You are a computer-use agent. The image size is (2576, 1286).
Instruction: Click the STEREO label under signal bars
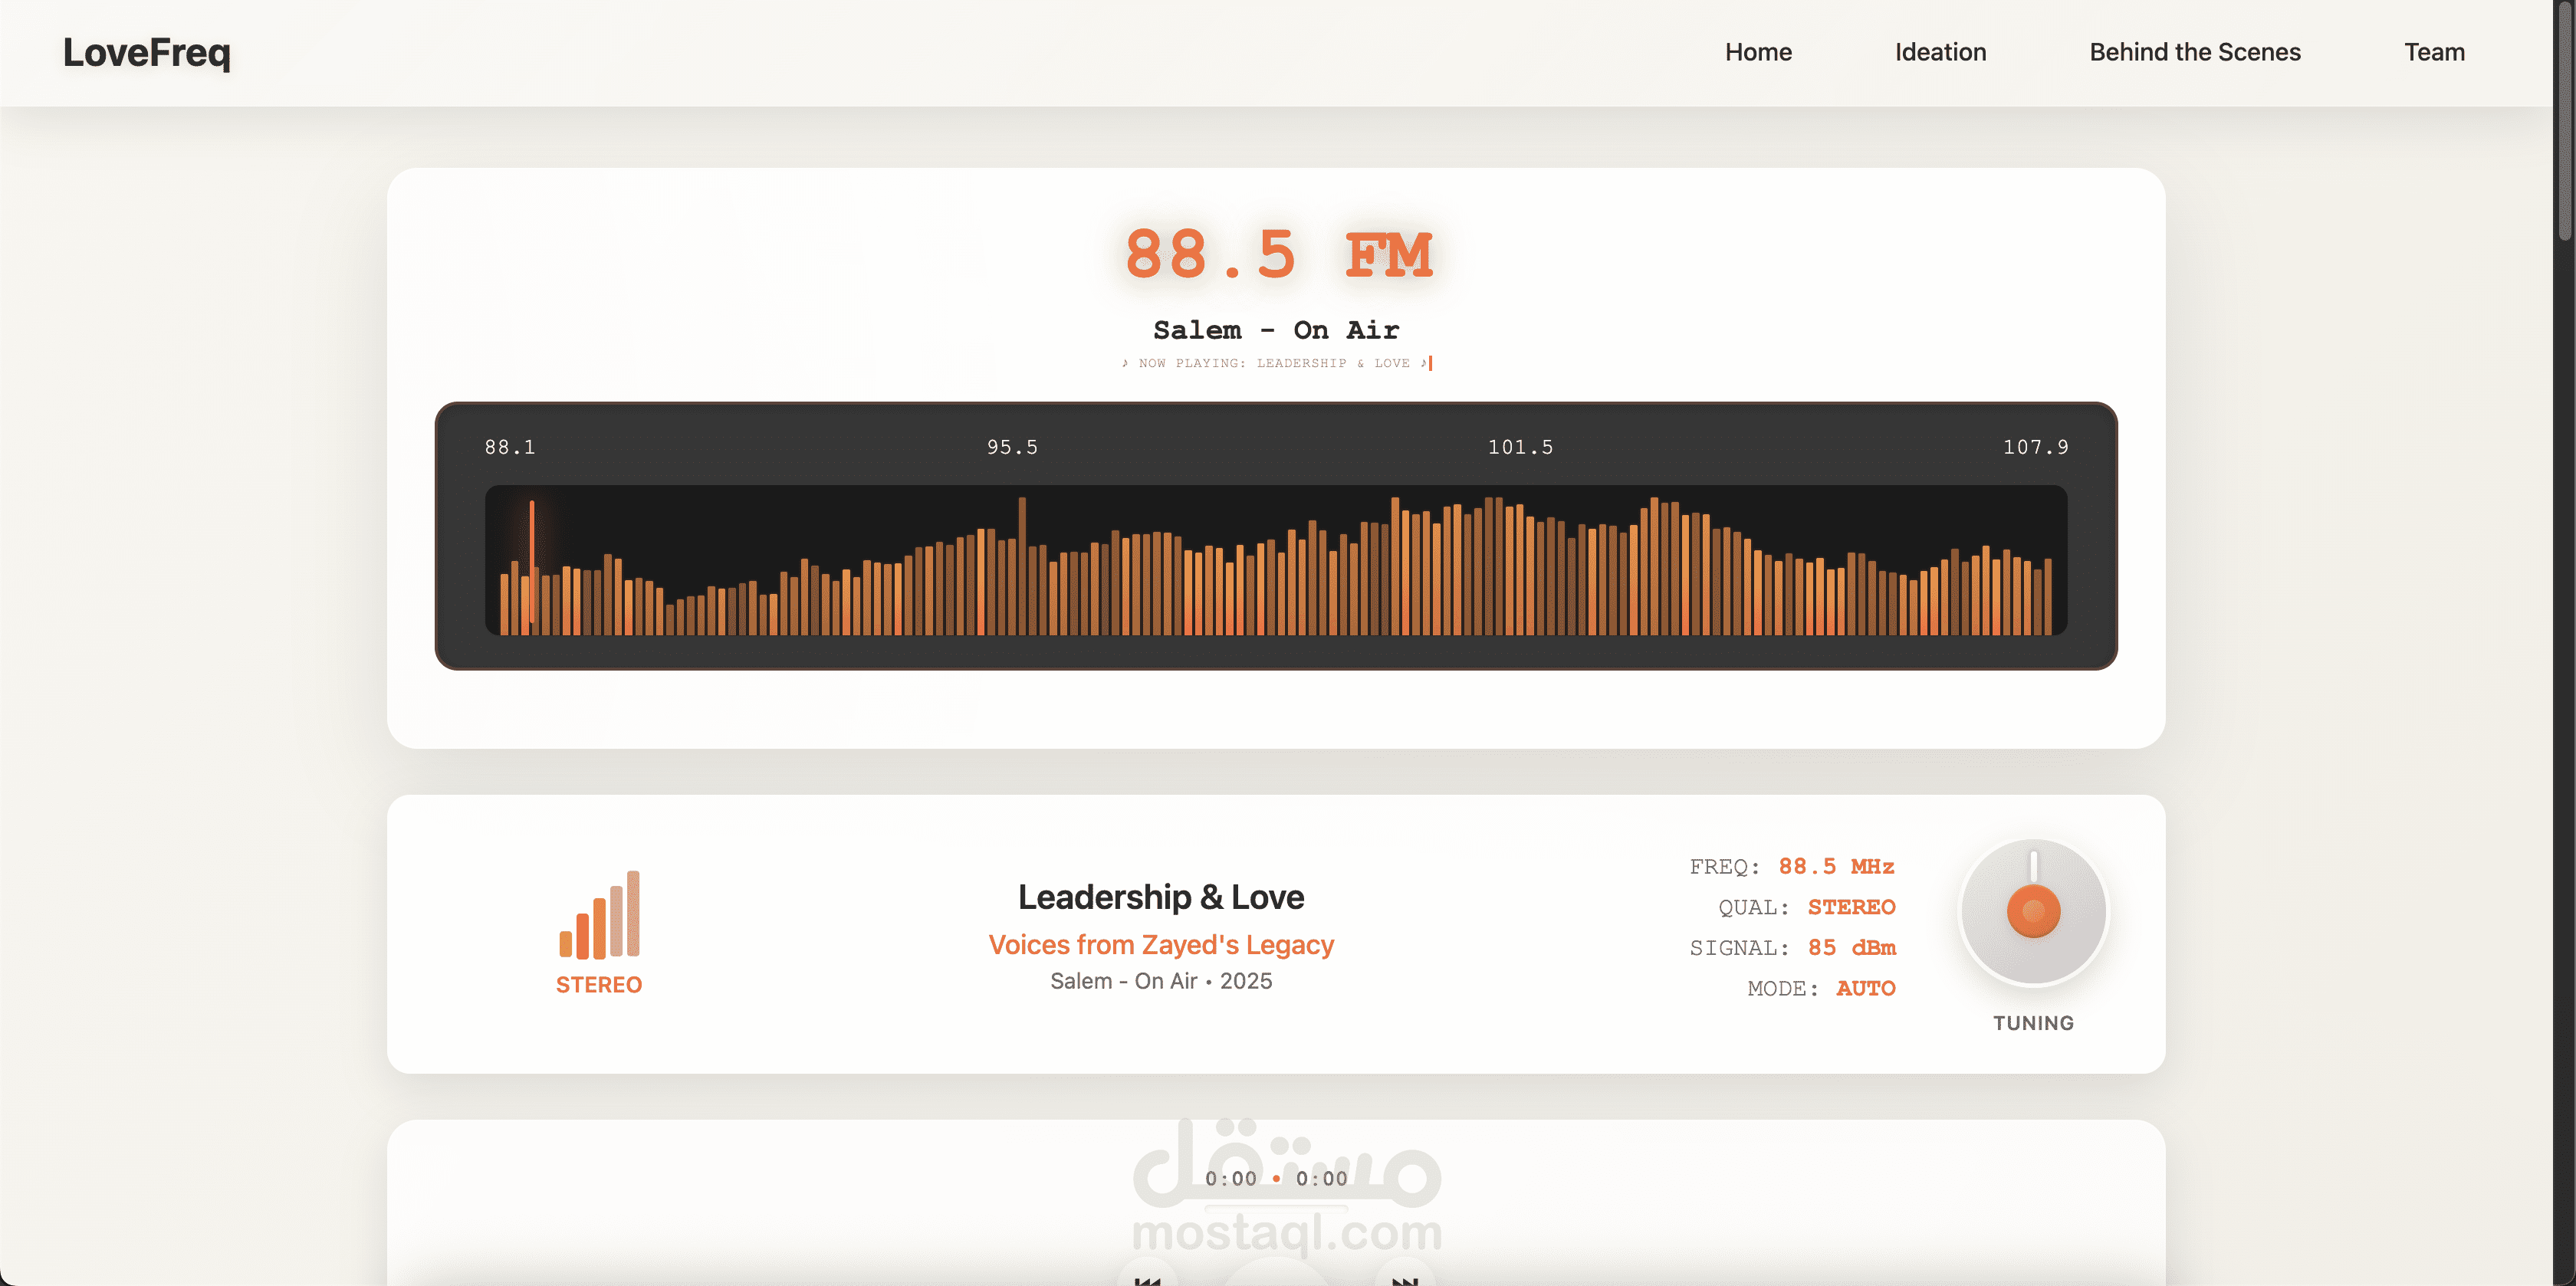[599, 985]
